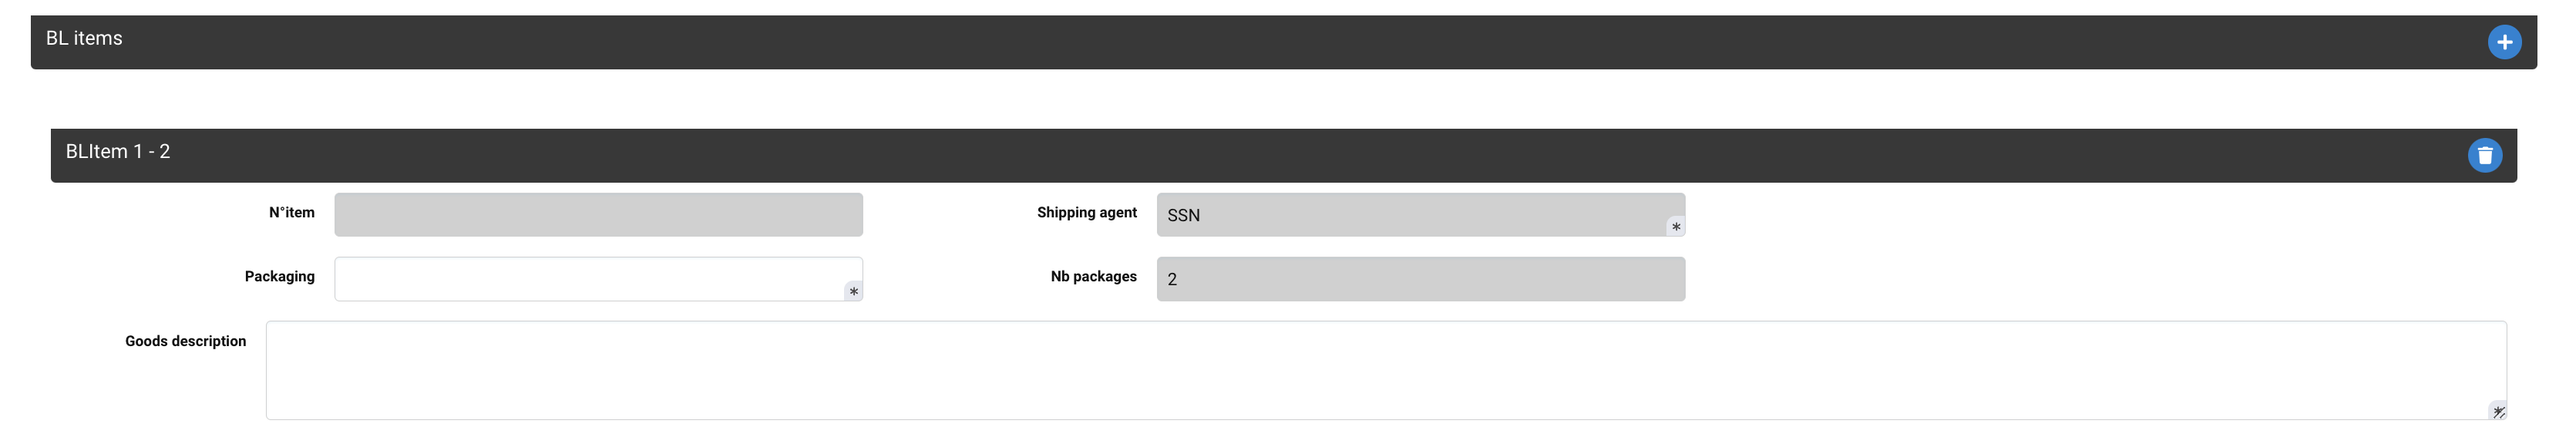Screen dimensions: 2576x444
Task: Click the asterisk icon in Goods description corner
Action: coord(2496,410)
